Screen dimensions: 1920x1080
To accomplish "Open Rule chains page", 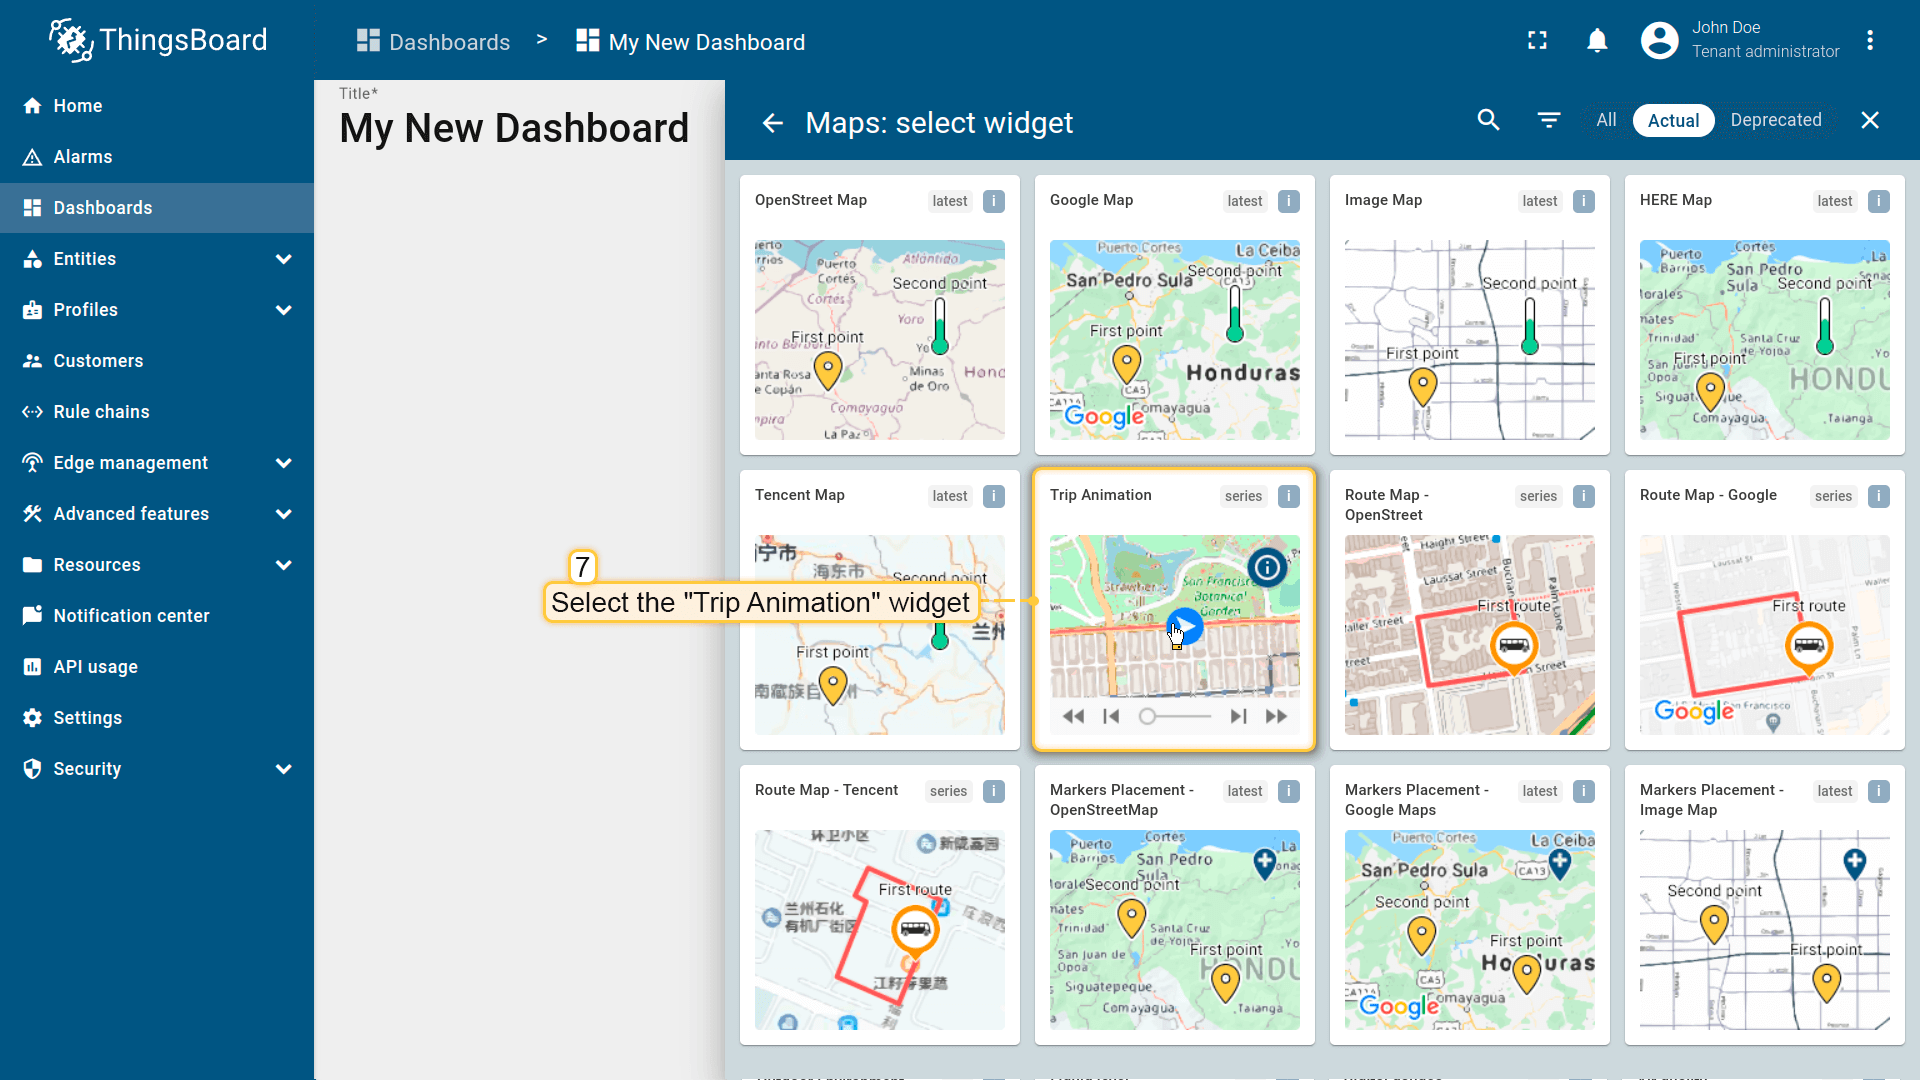I will 157,412.
